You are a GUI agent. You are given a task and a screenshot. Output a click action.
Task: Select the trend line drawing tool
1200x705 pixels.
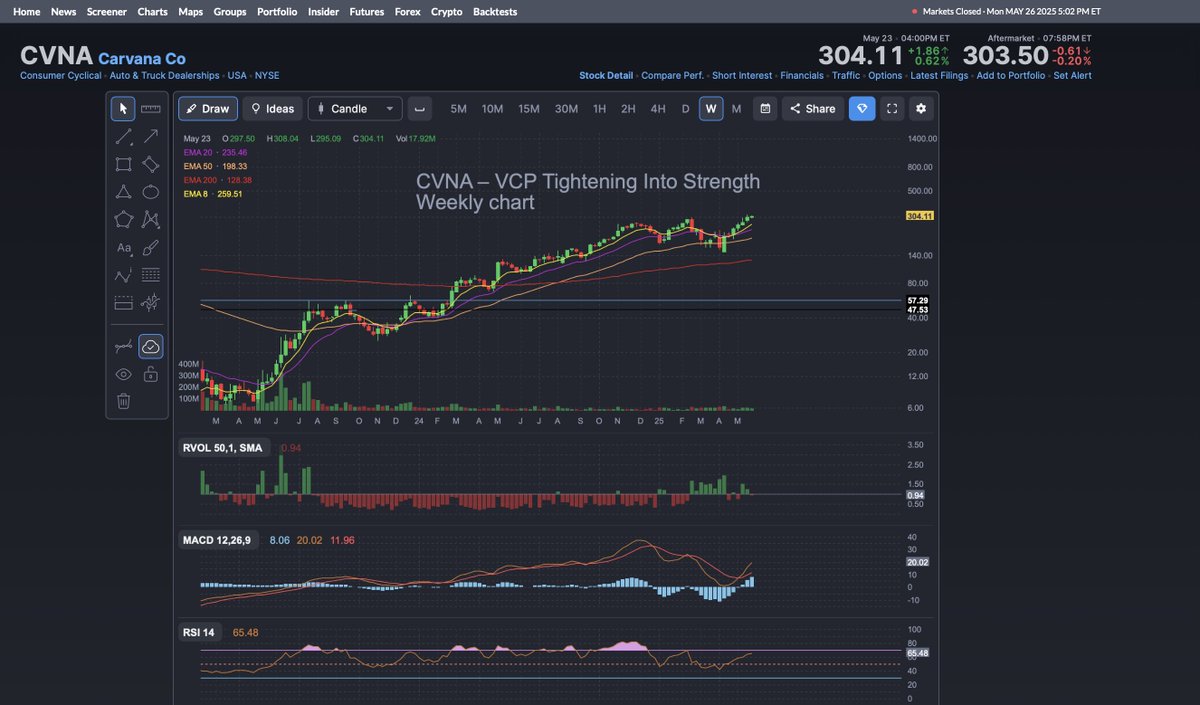coord(123,137)
